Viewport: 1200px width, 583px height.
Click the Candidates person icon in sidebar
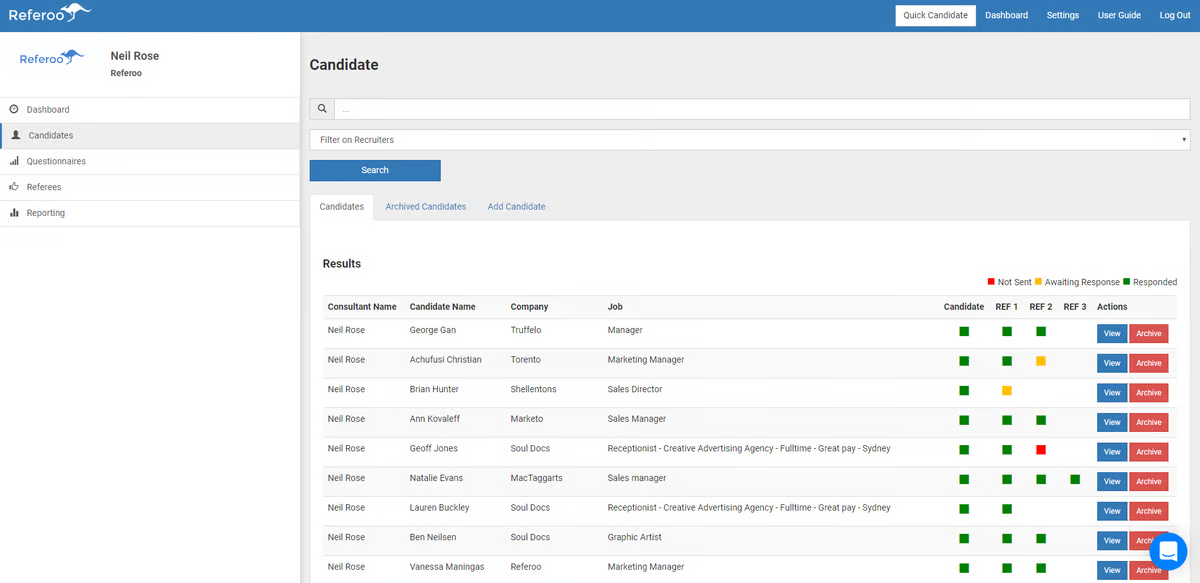[x=15, y=135]
